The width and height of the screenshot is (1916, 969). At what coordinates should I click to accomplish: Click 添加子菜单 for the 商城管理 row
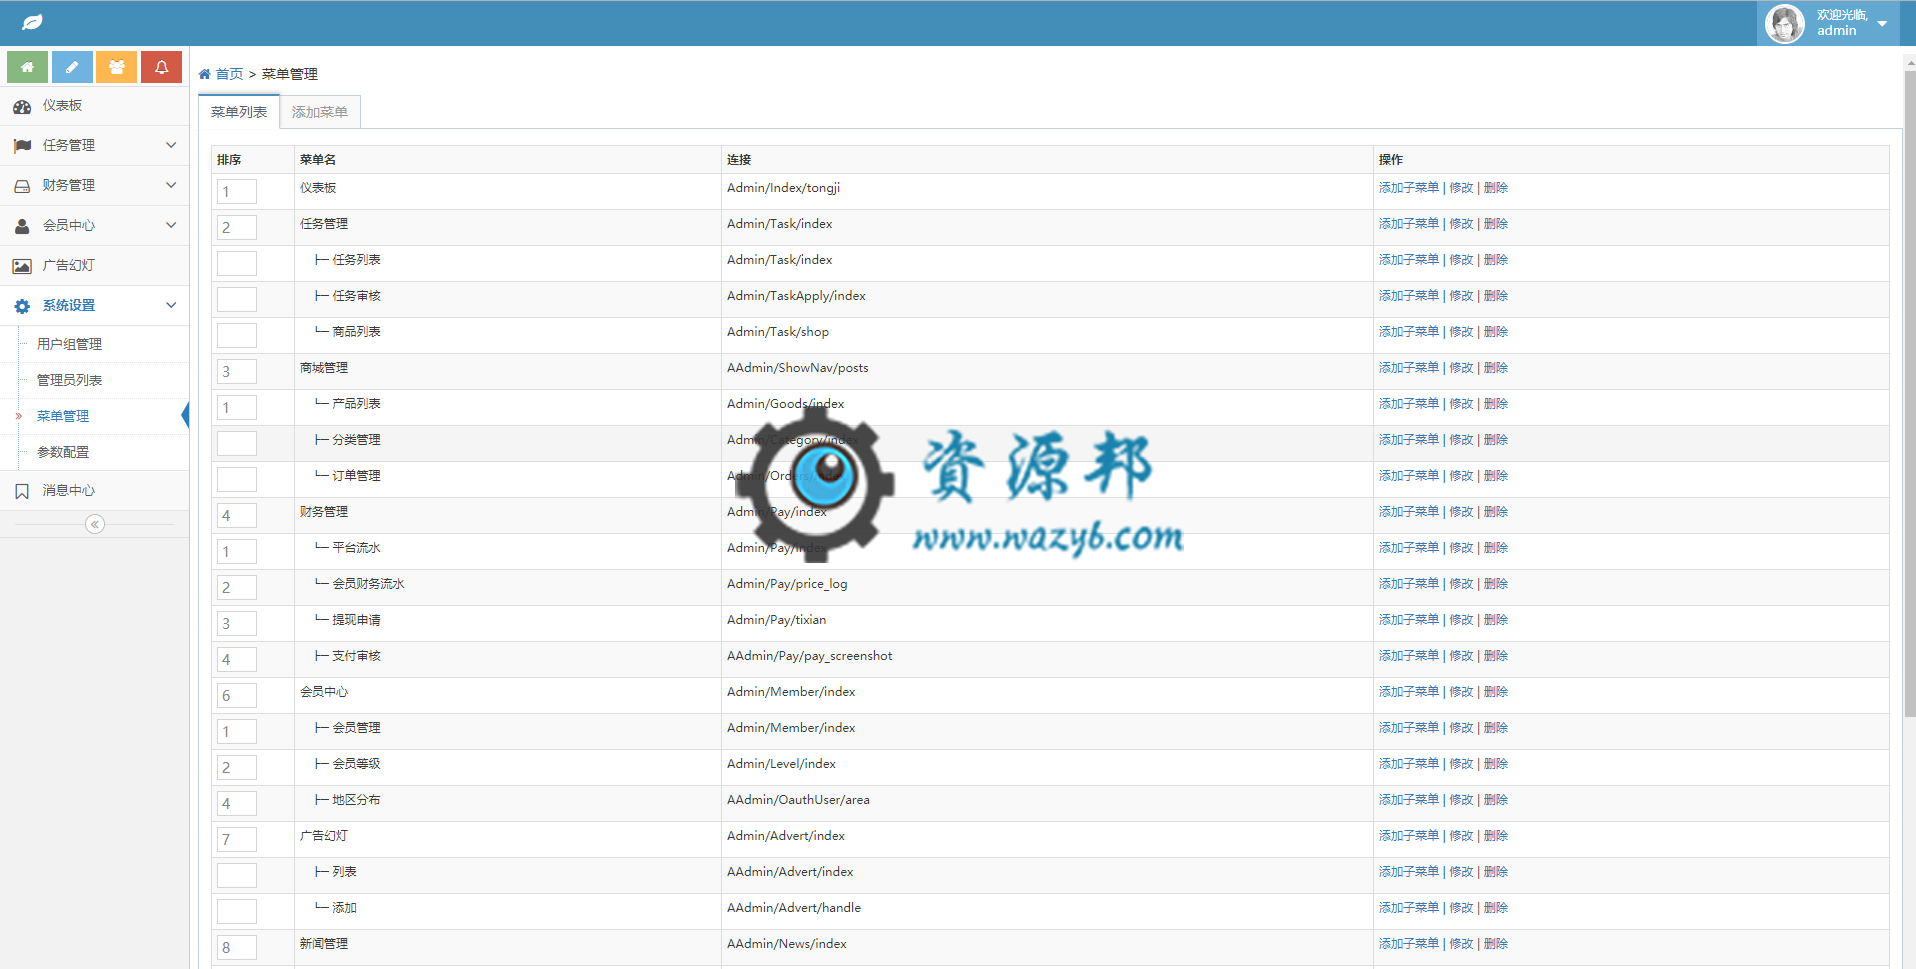pos(1409,368)
